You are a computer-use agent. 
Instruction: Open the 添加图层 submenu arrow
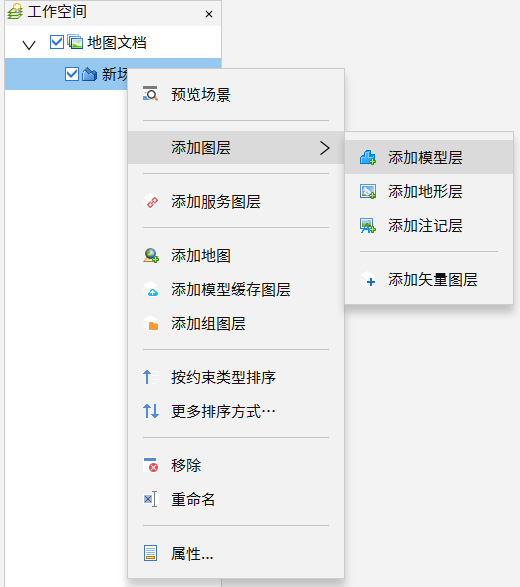(x=325, y=148)
